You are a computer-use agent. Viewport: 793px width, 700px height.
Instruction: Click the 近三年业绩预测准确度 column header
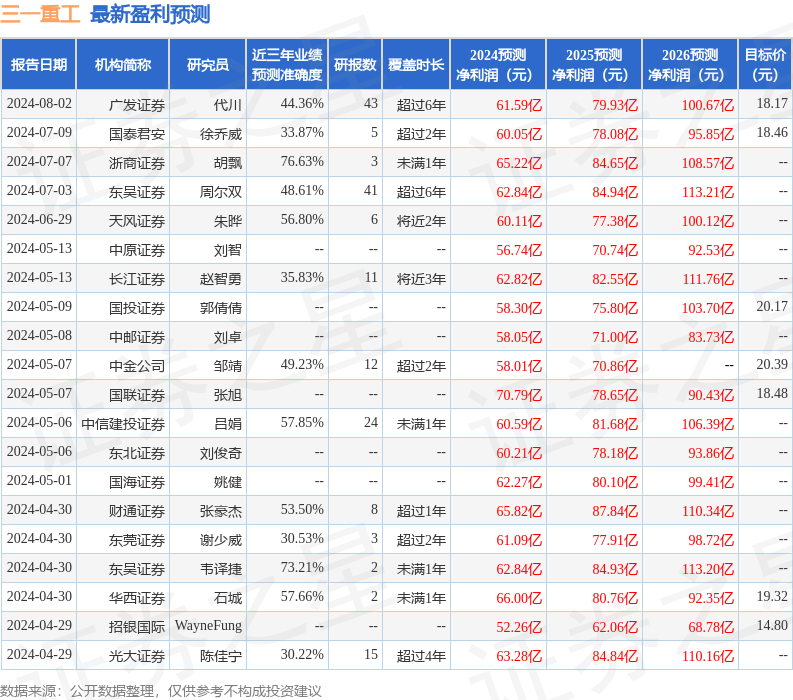[287, 65]
